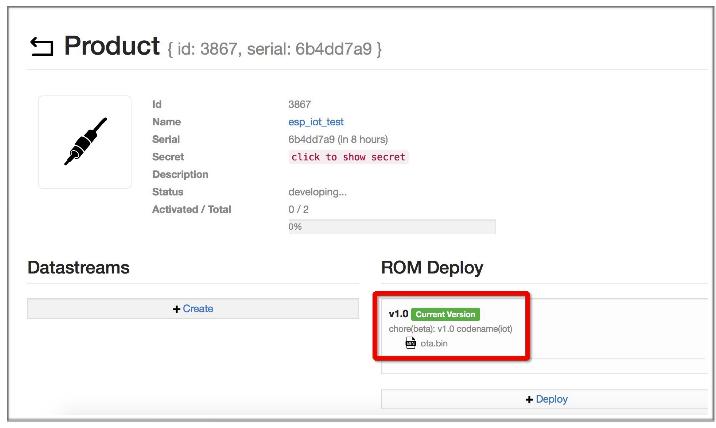
Task: Reveal secret via 'click to show secret'
Action: click(x=349, y=157)
